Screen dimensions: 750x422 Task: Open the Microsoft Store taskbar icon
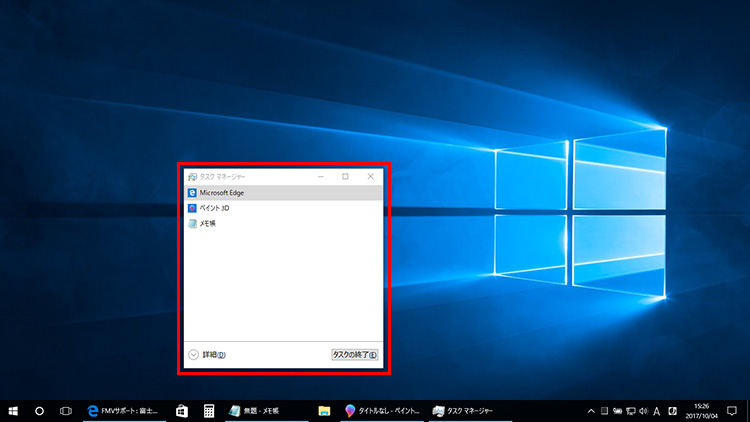(182, 410)
